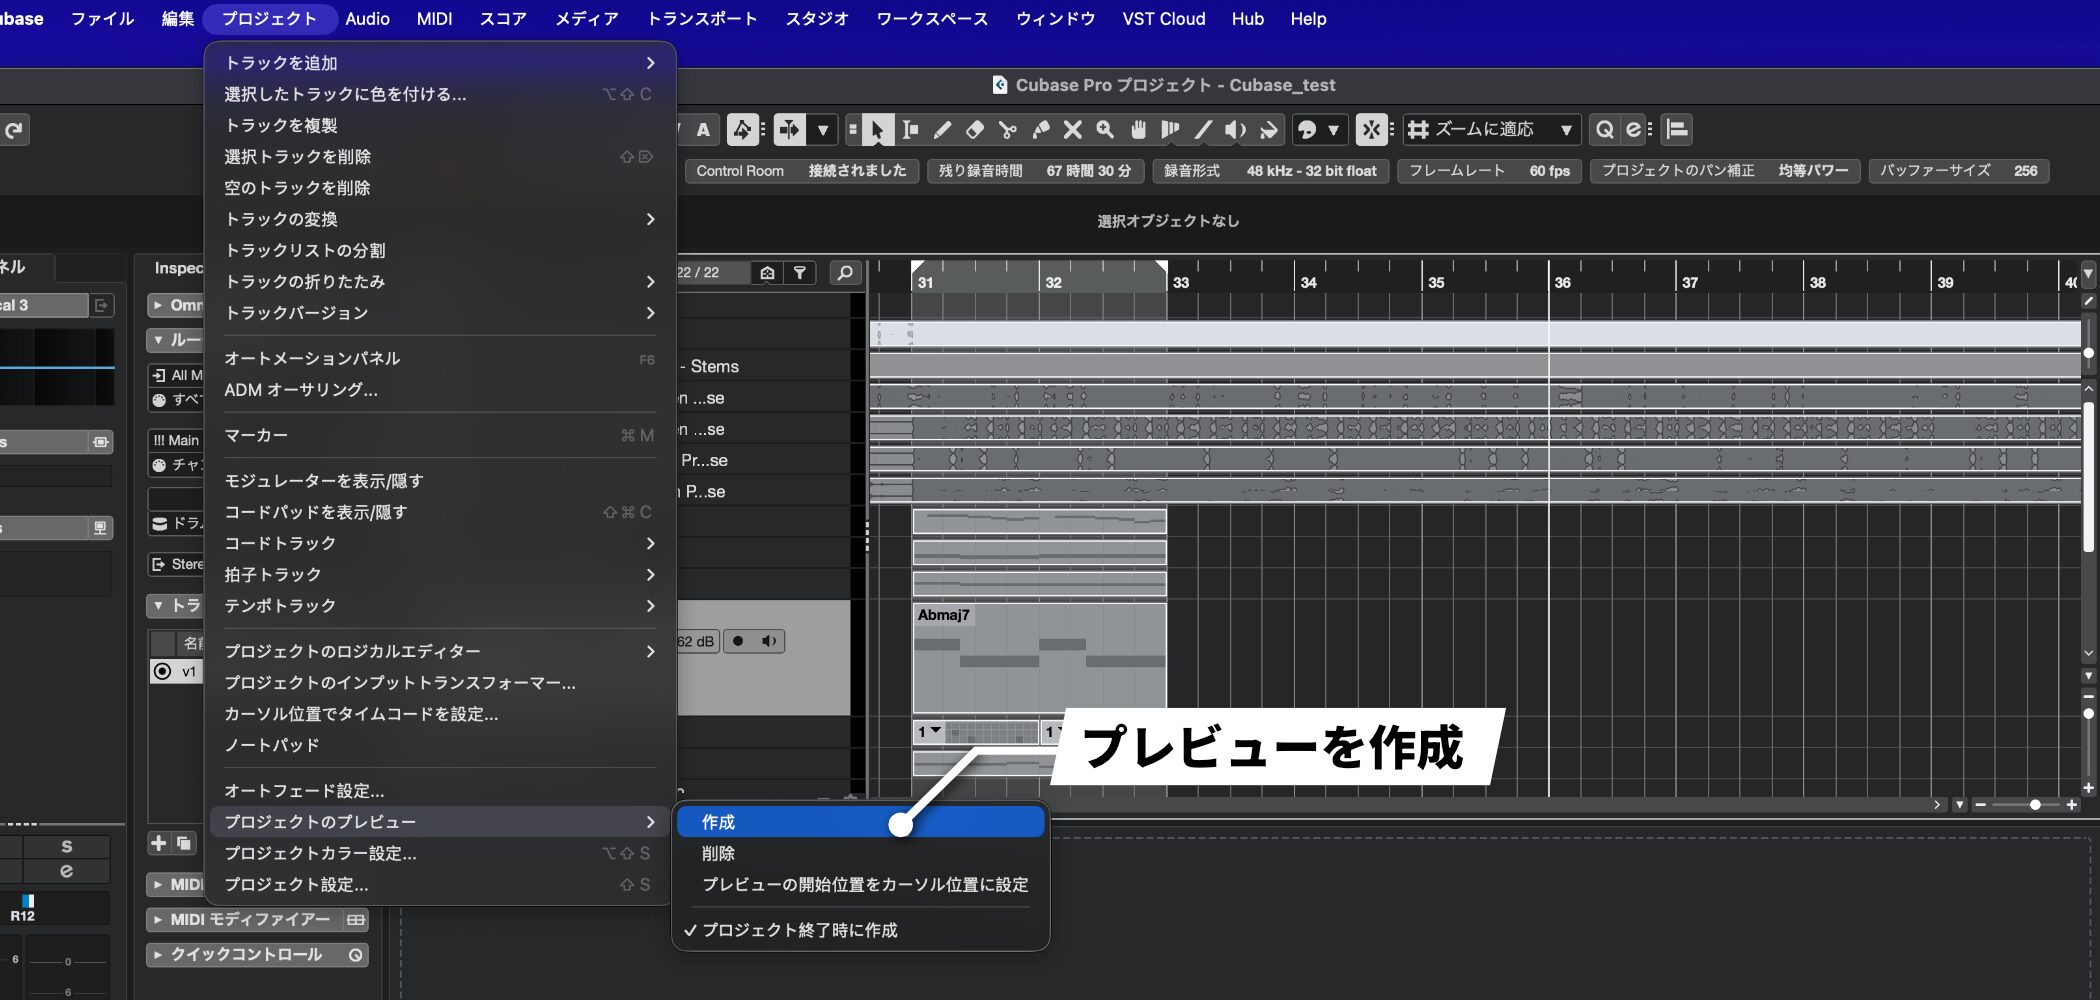Click the Control Room status button
This screenshot has width=2100, height=1000.
801,171
